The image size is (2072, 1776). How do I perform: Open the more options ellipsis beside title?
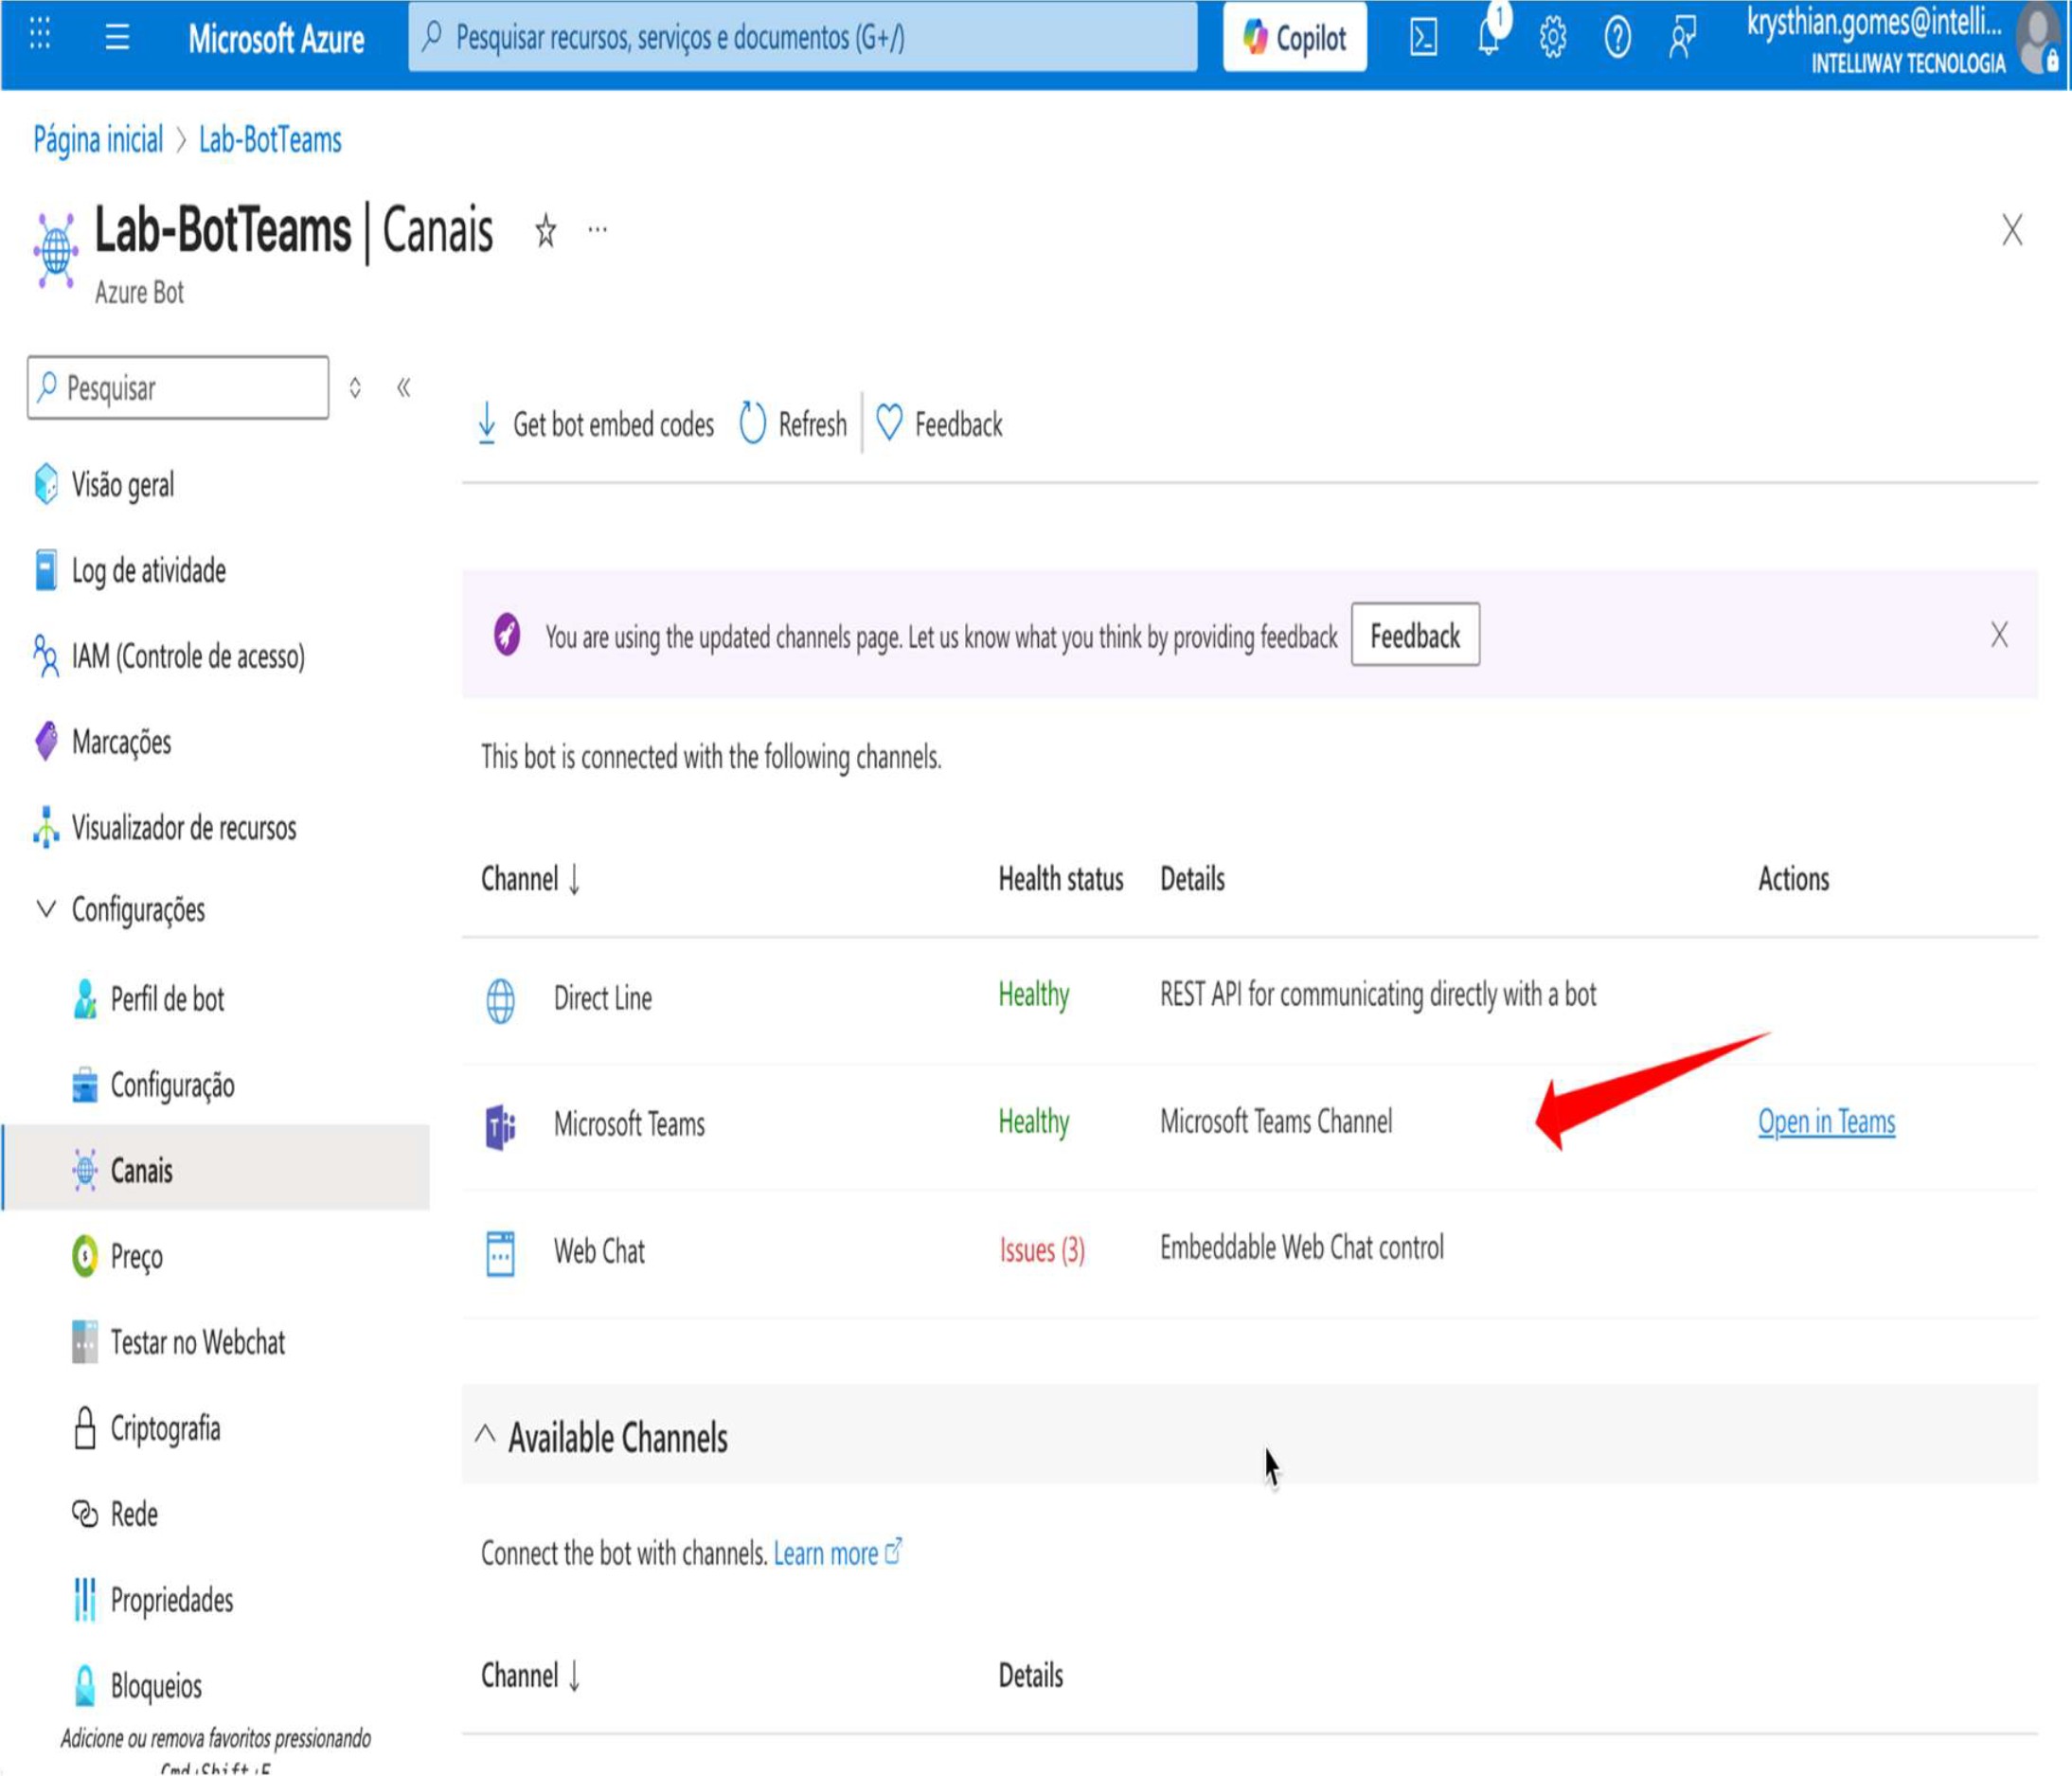(597, 230)
